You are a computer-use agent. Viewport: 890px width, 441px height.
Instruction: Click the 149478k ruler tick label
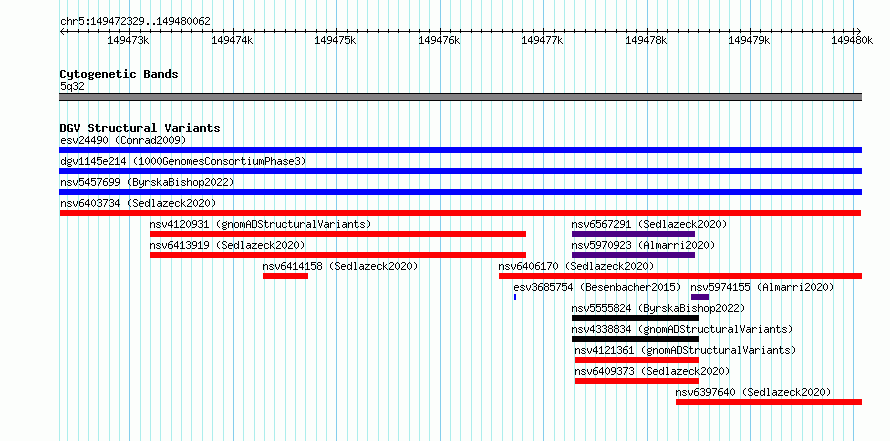click(646, 40)
